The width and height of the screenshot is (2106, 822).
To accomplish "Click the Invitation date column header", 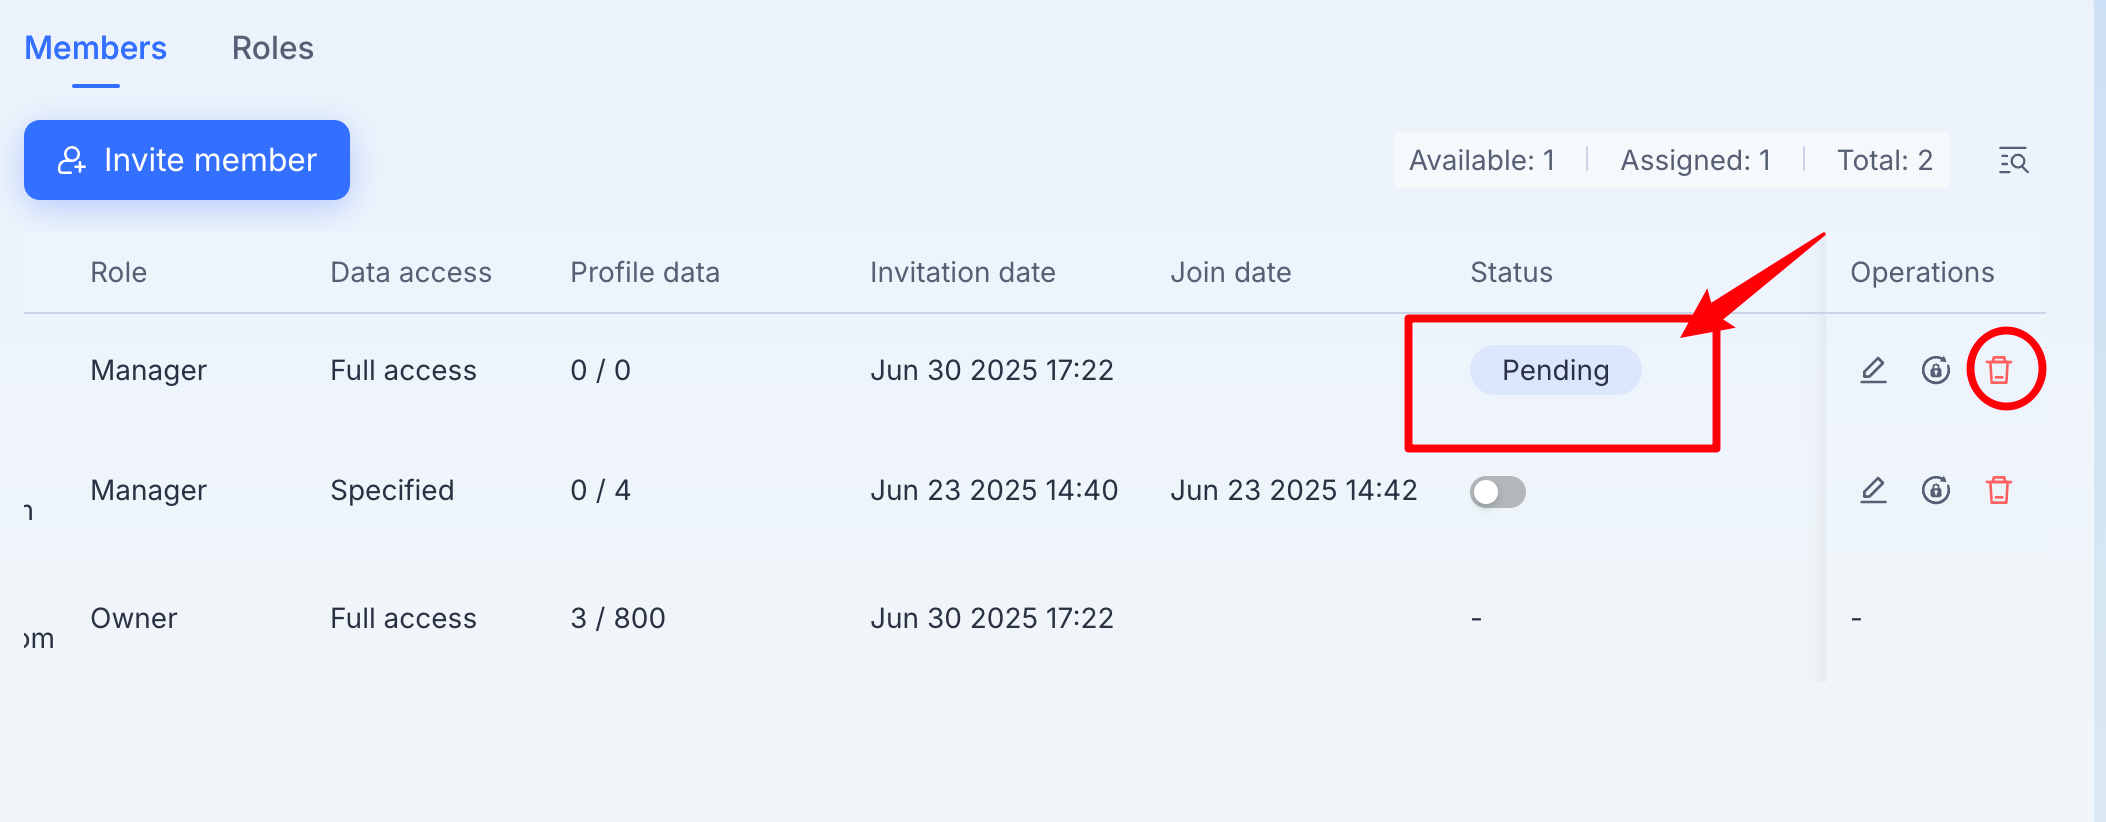I will point(963,272).
